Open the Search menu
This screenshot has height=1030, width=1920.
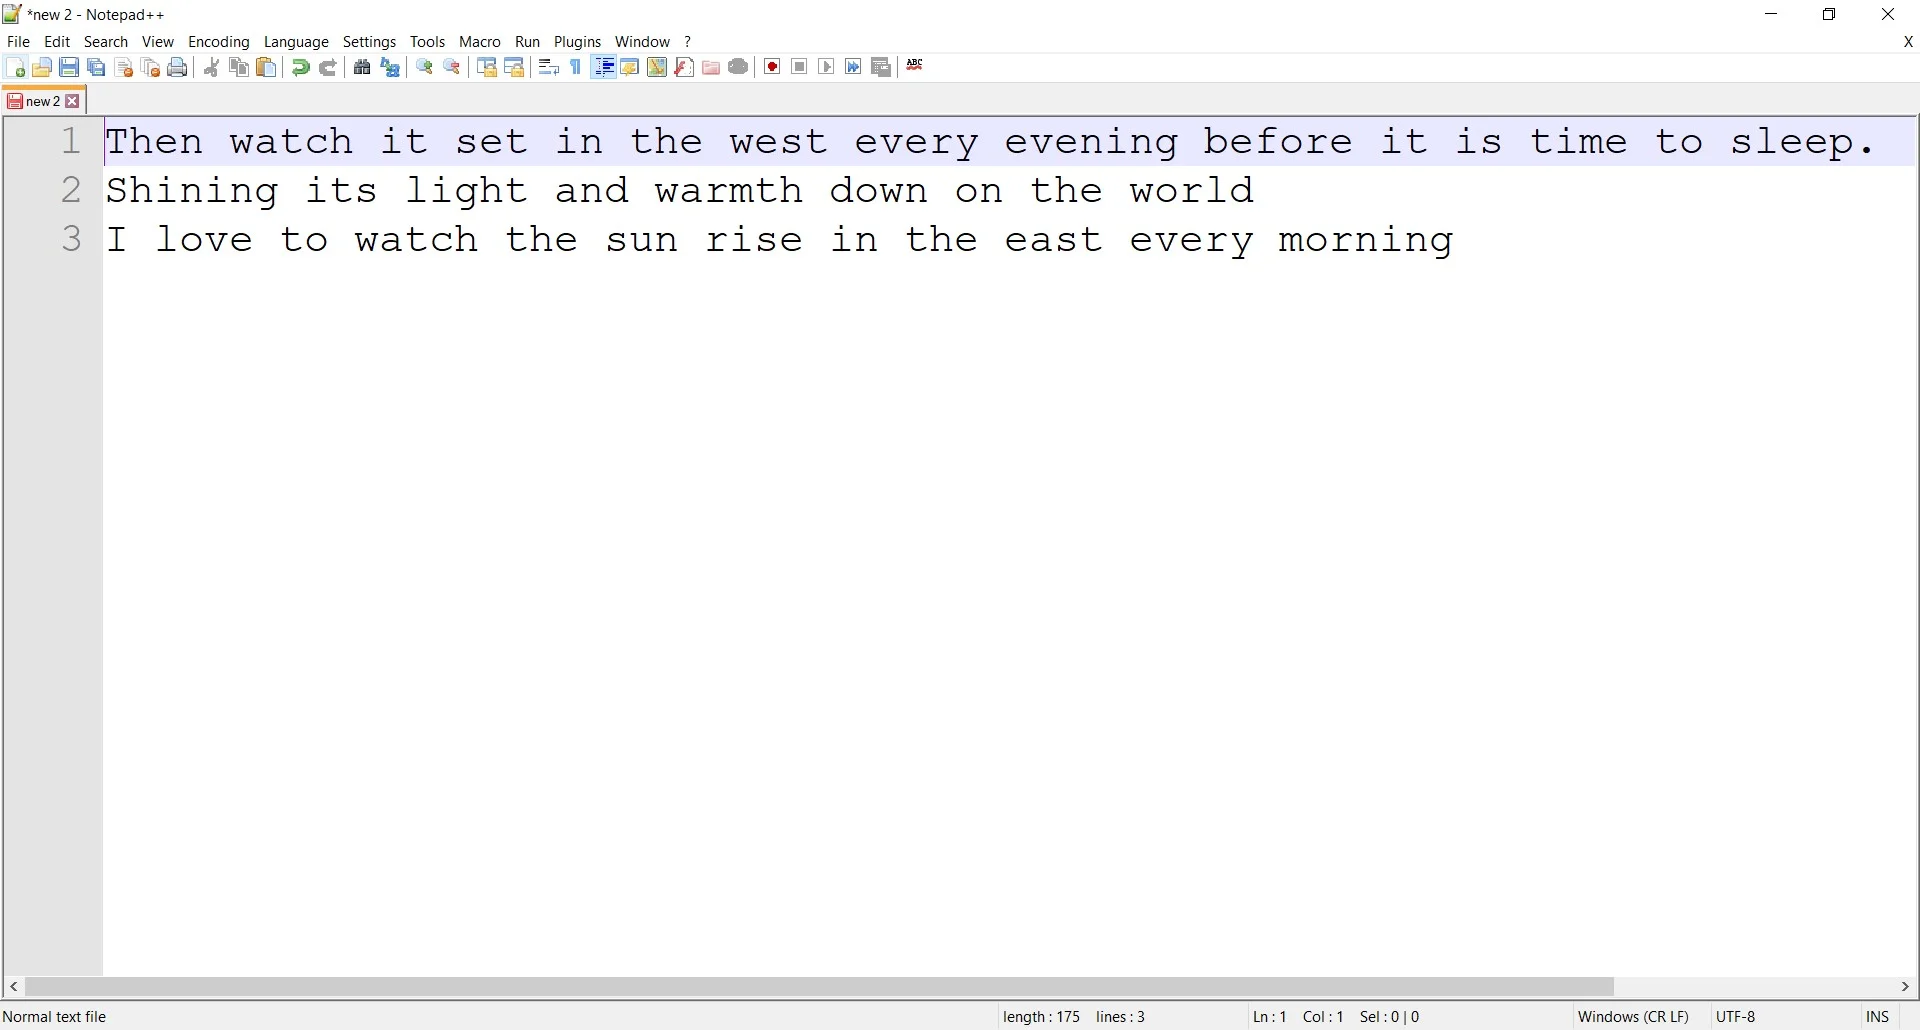[106, 42]
